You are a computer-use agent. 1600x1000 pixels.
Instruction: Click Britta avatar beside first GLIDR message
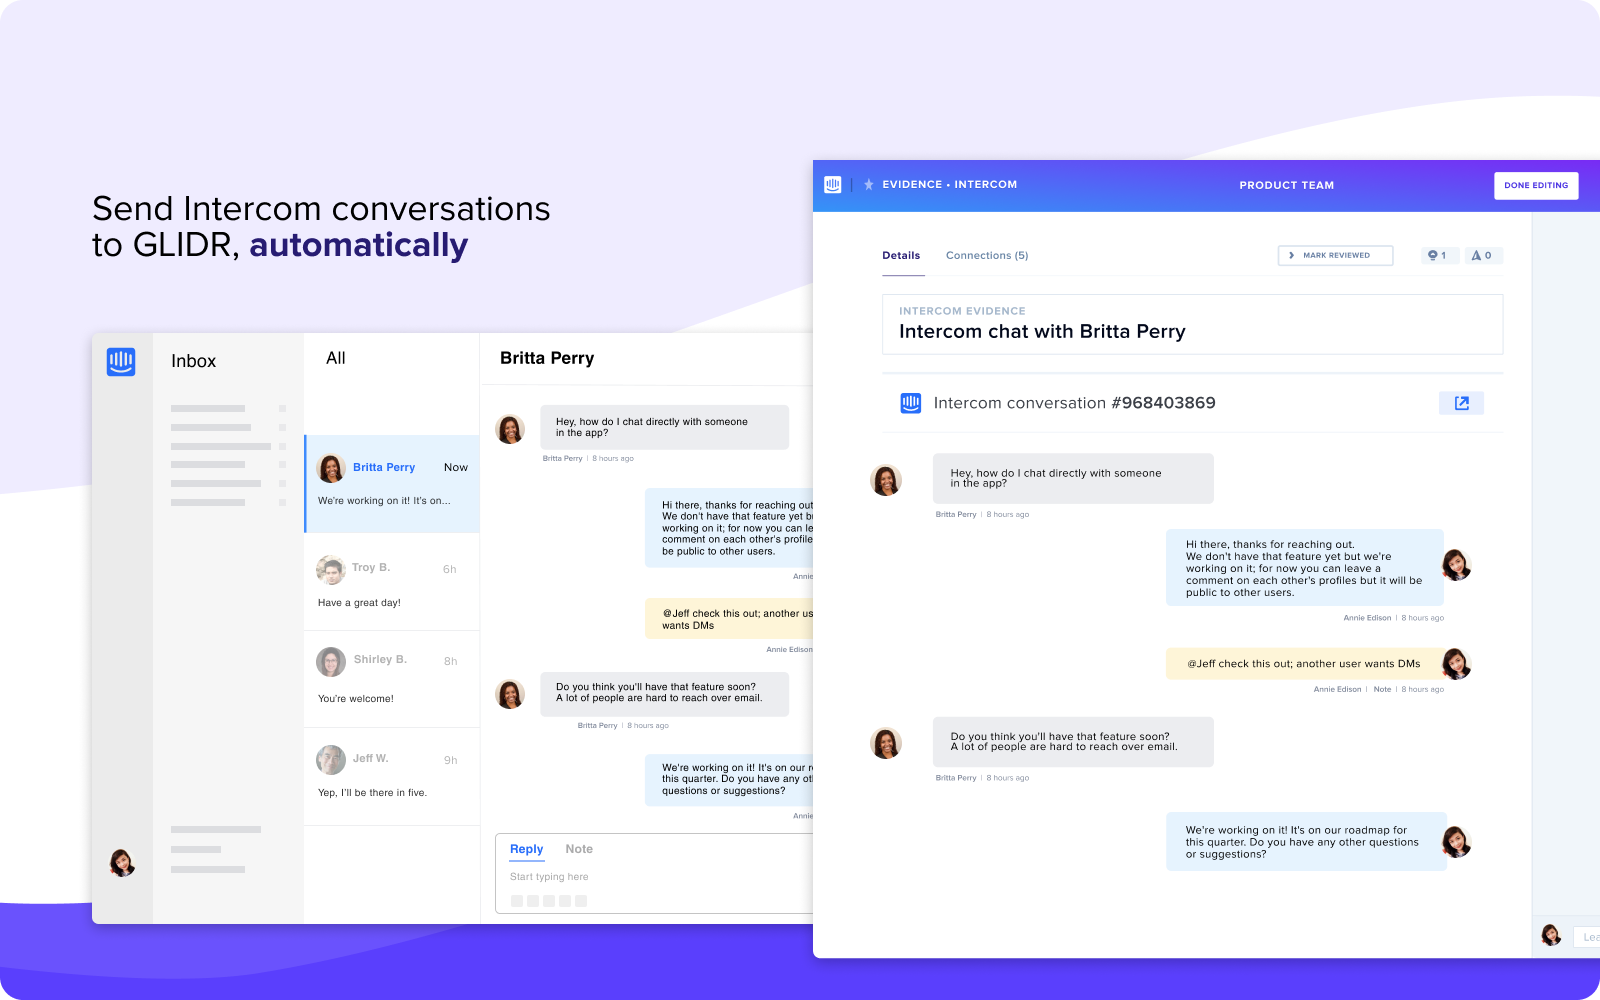pyautogui.click(x=886, y=480)
